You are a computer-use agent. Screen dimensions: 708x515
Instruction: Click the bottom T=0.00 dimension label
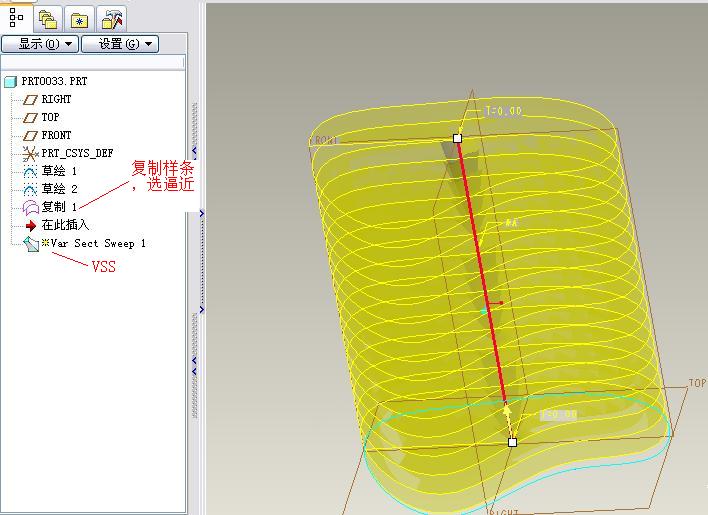click(559, 414)
